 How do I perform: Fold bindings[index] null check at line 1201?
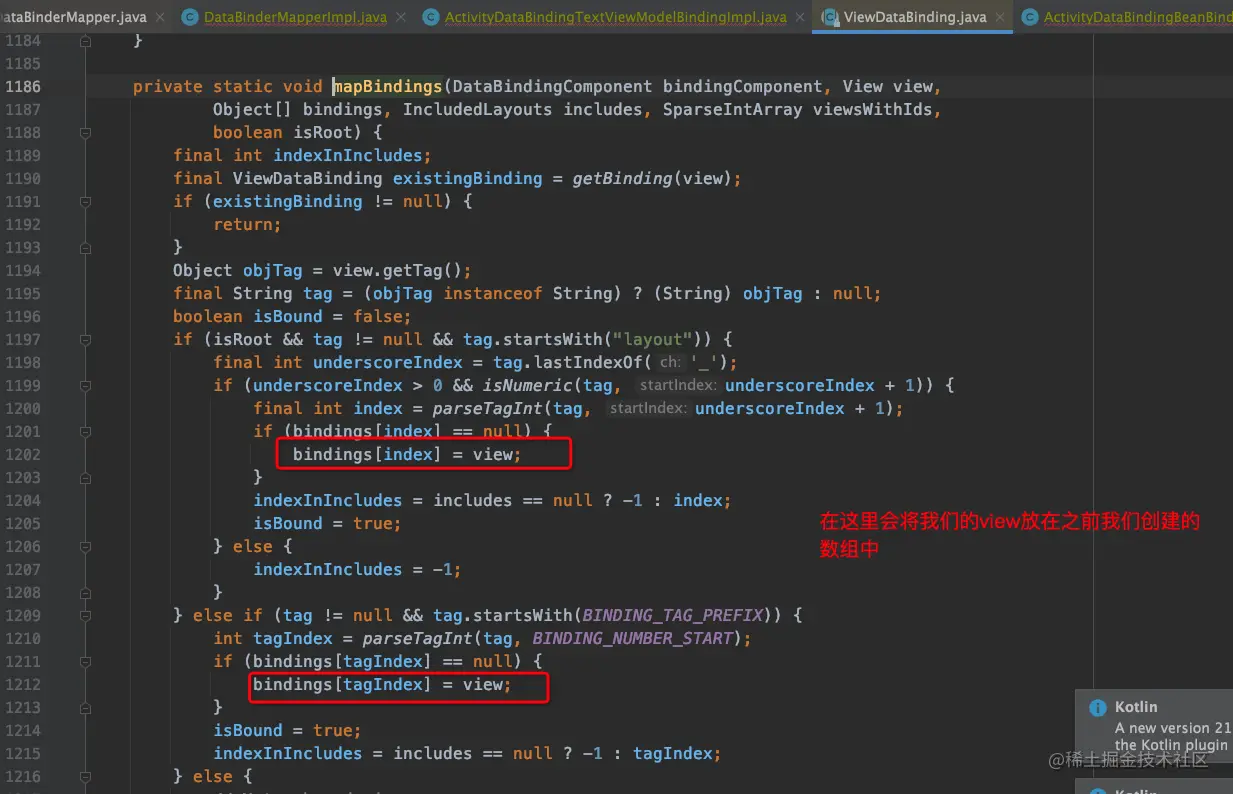(85, 431)
